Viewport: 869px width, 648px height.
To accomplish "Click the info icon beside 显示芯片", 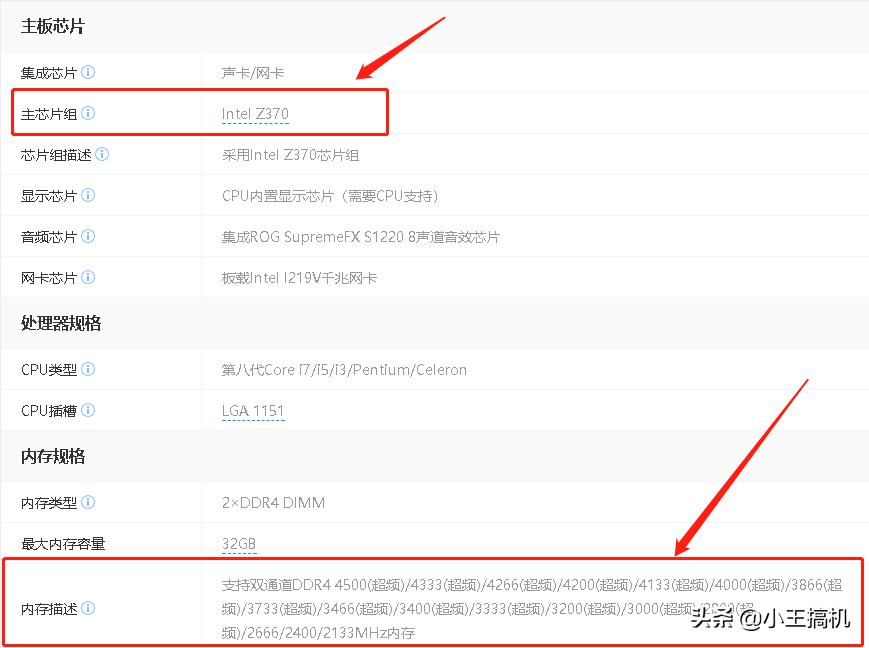I will (x=89, y=195).
